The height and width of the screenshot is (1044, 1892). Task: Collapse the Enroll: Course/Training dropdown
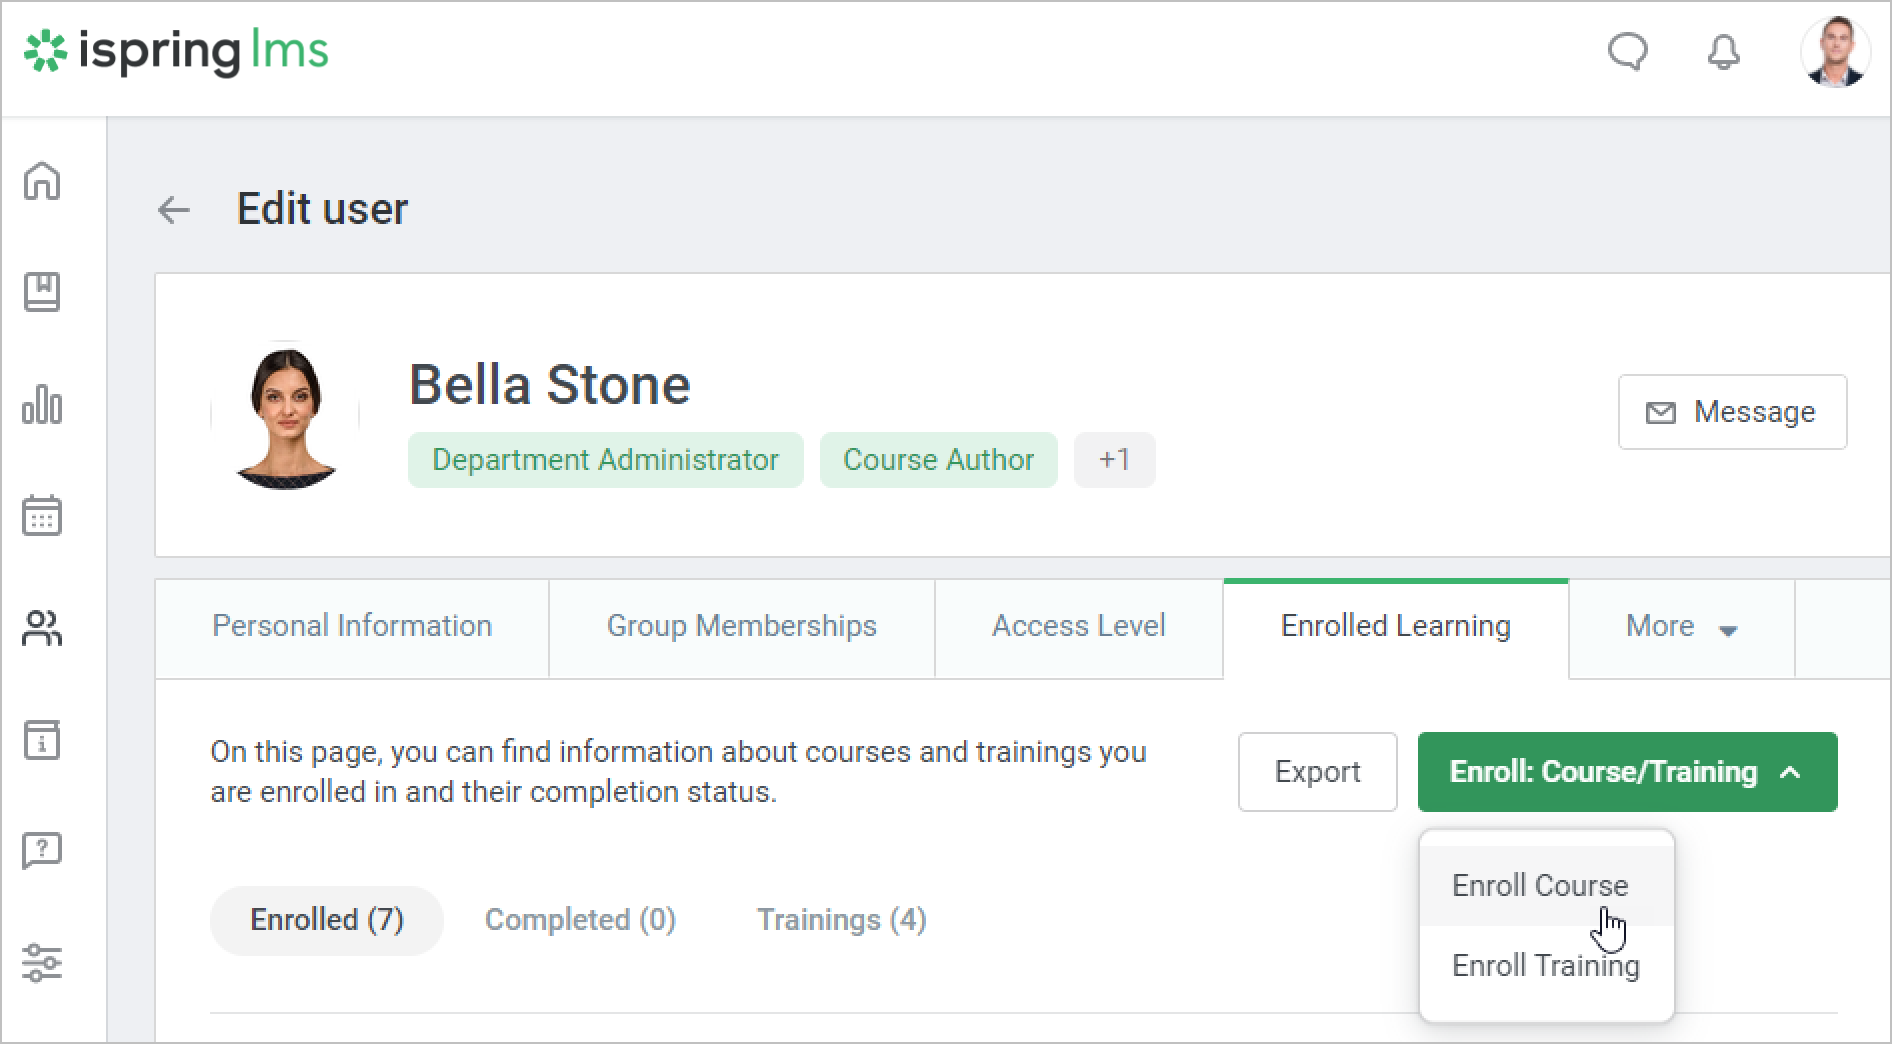tap(1627, 772)
